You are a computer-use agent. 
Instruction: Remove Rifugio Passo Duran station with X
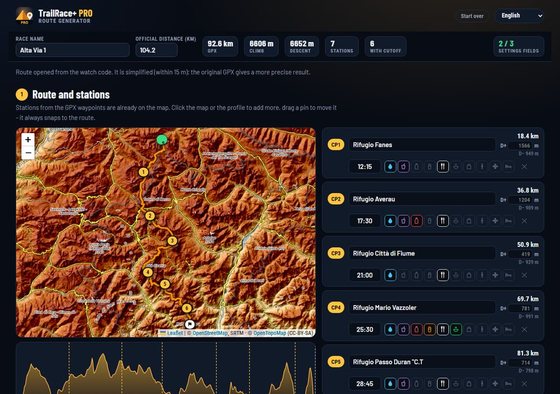coord(524,384)
